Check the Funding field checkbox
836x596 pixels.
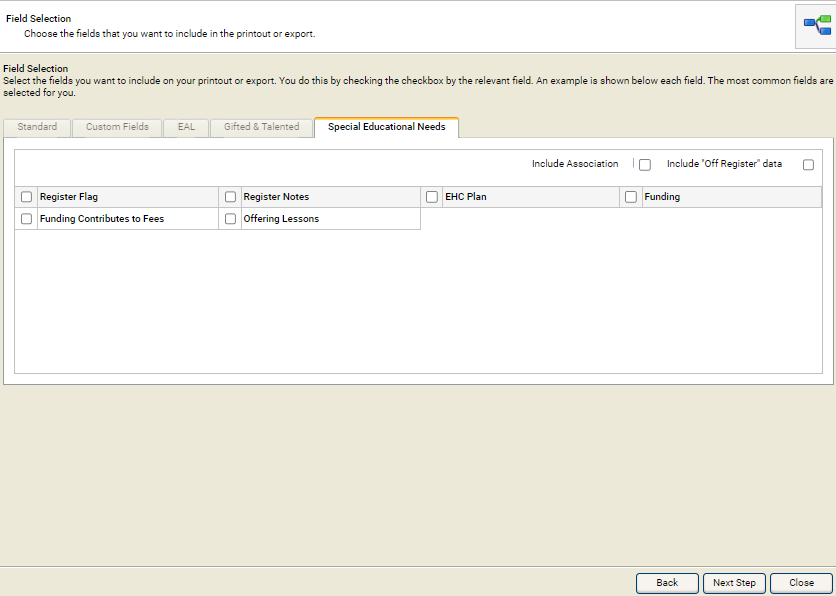[631, 197]
